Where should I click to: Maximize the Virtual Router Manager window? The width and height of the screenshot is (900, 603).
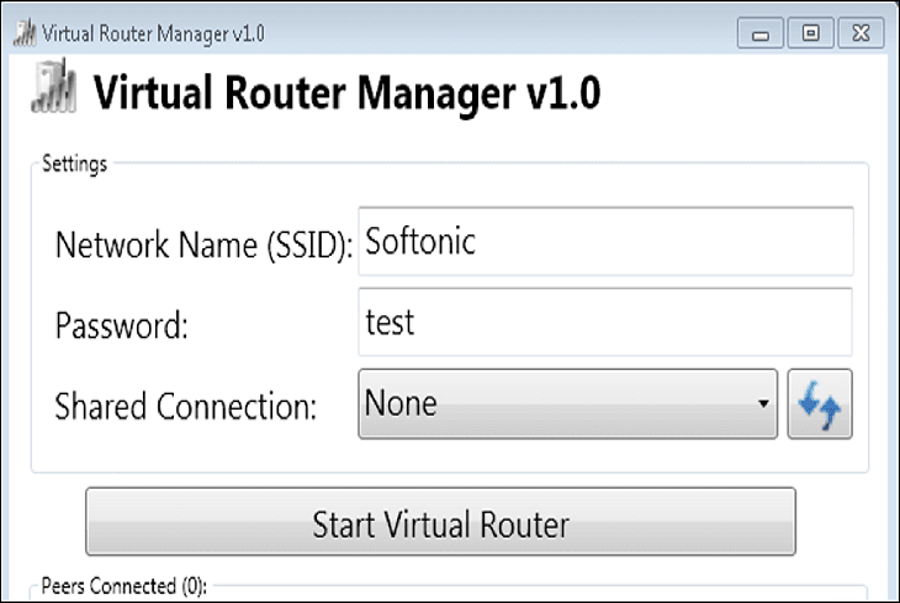click(810, 33)
